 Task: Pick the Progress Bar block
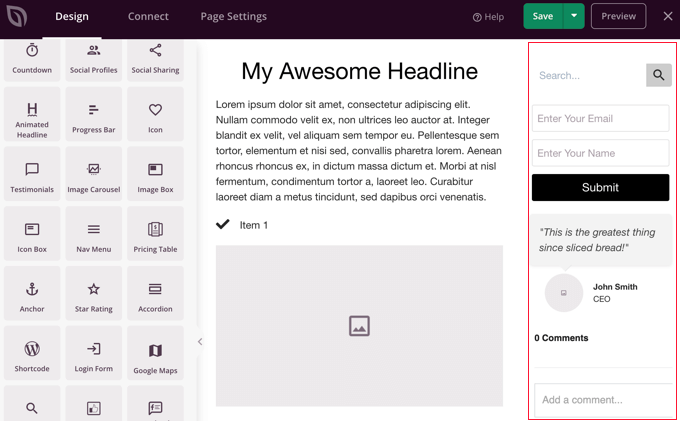coord(93,117)
